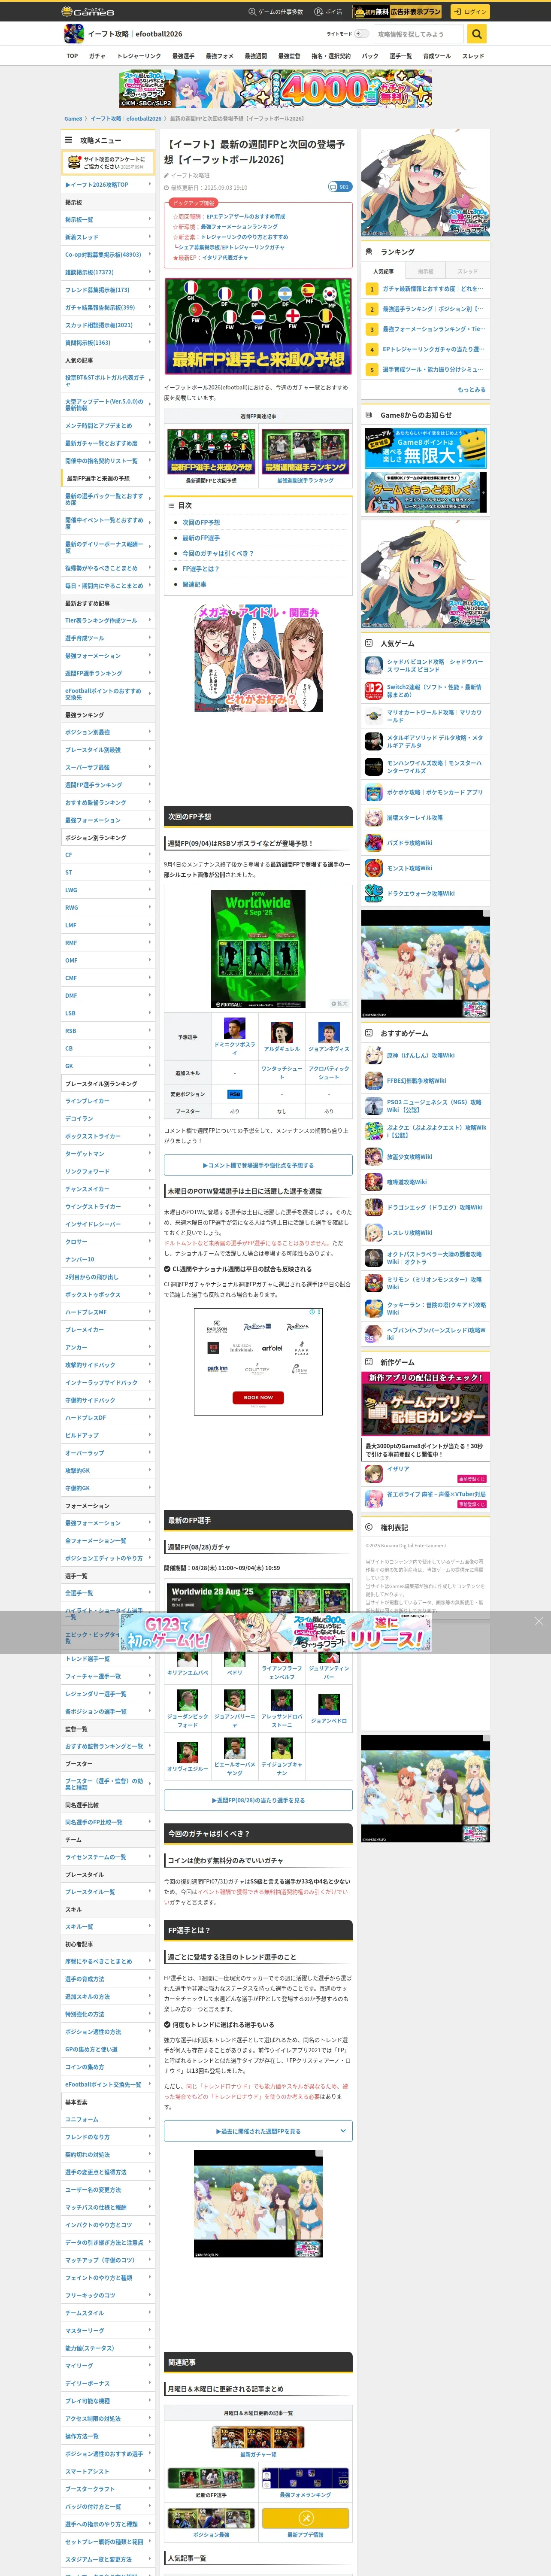Switch to 掲示板 ranking tab
The width and height of the screenshot is (551, 2576).
[426, 271]
